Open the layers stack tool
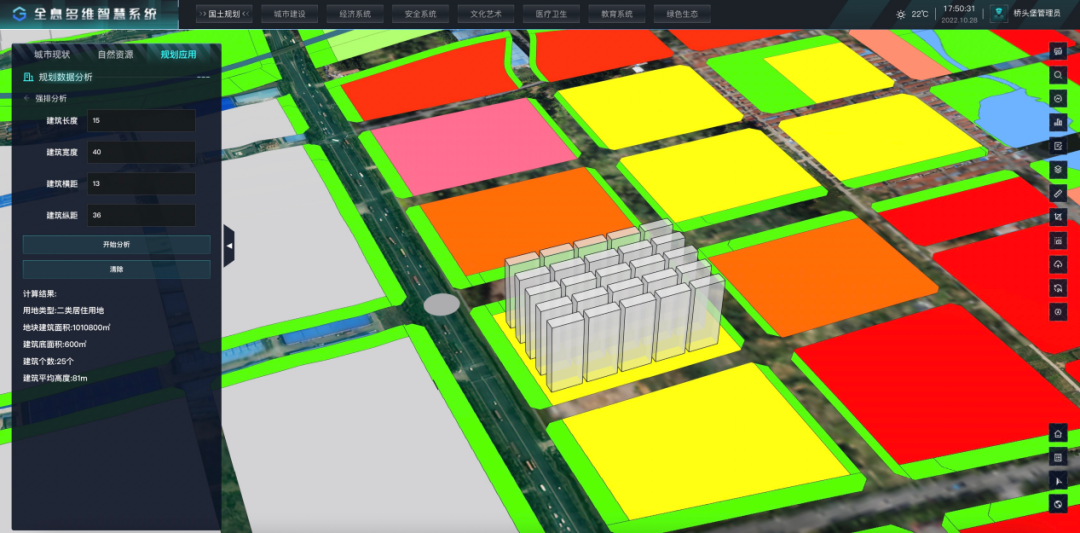1080x533 pixels. pos(1058,169)
